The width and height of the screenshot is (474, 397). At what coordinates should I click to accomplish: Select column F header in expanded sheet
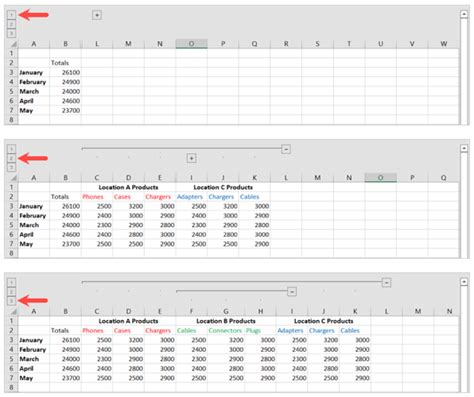click(191, 311)
